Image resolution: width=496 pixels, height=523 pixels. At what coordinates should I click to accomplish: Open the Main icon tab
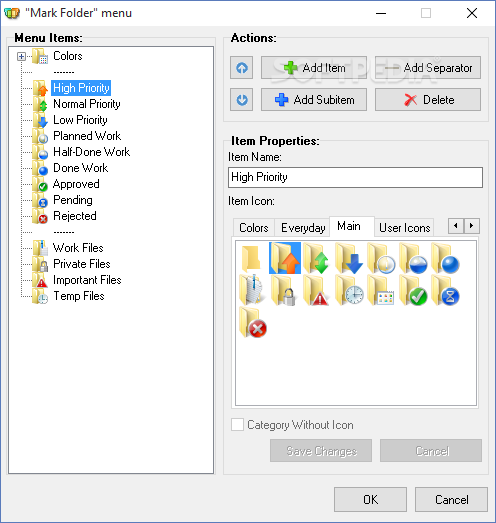[352, 226]
